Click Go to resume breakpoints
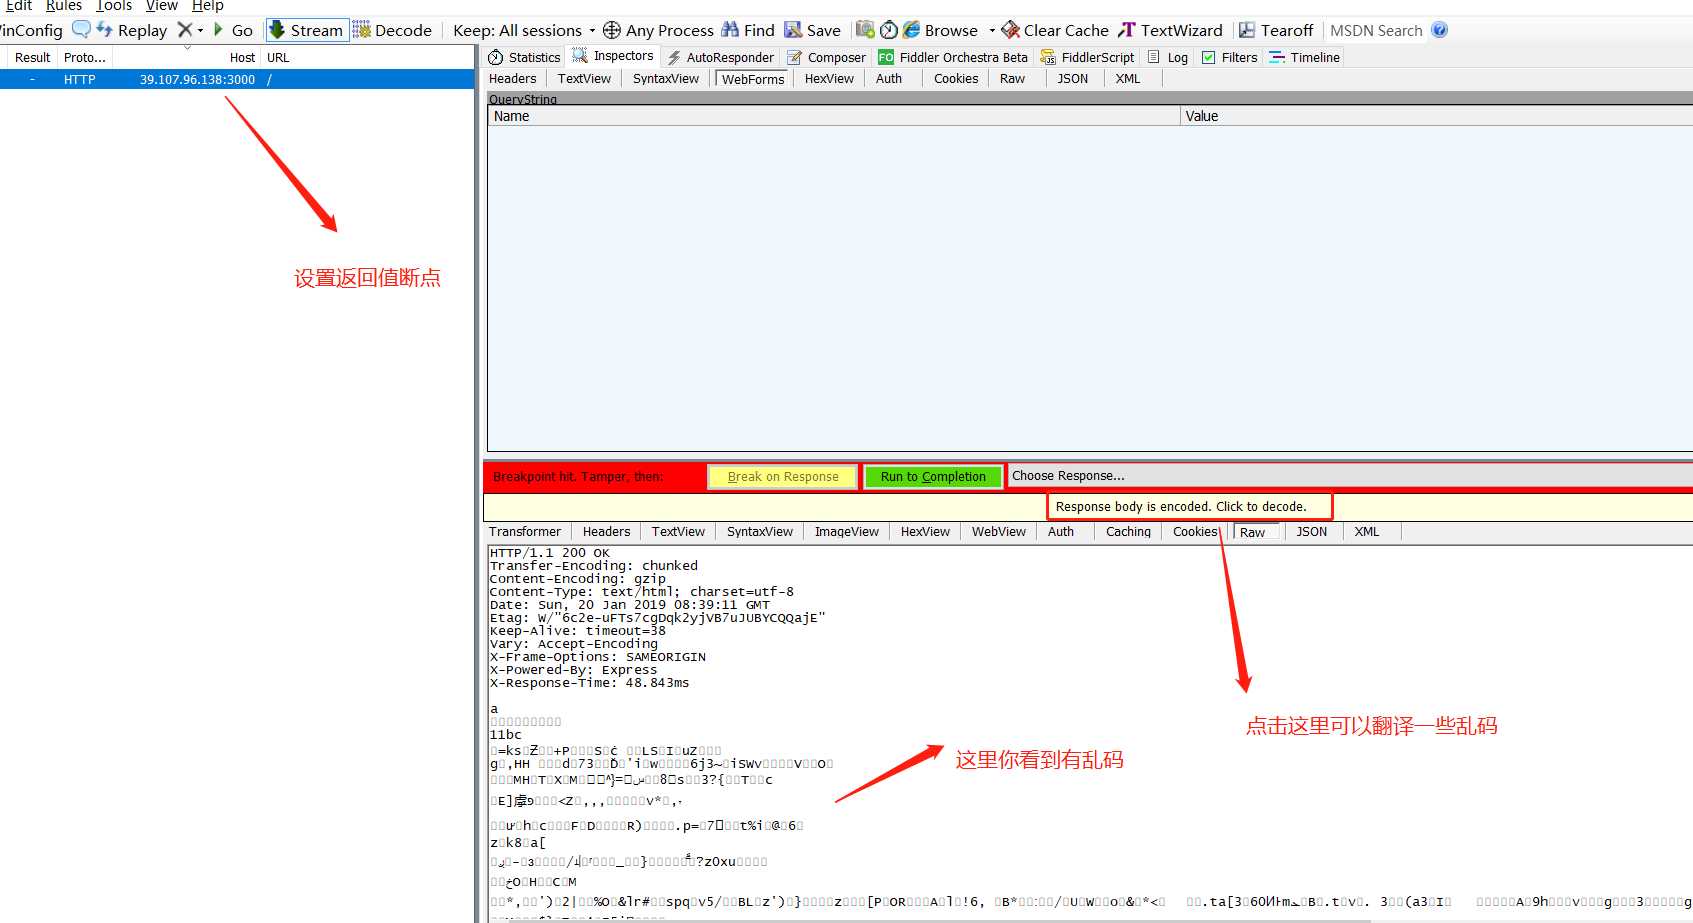1693x923 pixels. pyautogui.click(x=233, y=30)
